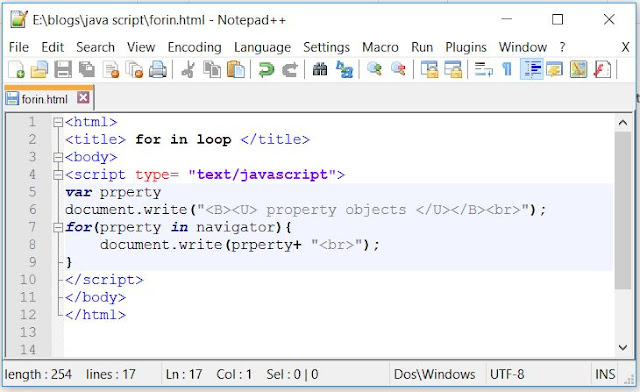Click the Save All icon

pos(87,69)
